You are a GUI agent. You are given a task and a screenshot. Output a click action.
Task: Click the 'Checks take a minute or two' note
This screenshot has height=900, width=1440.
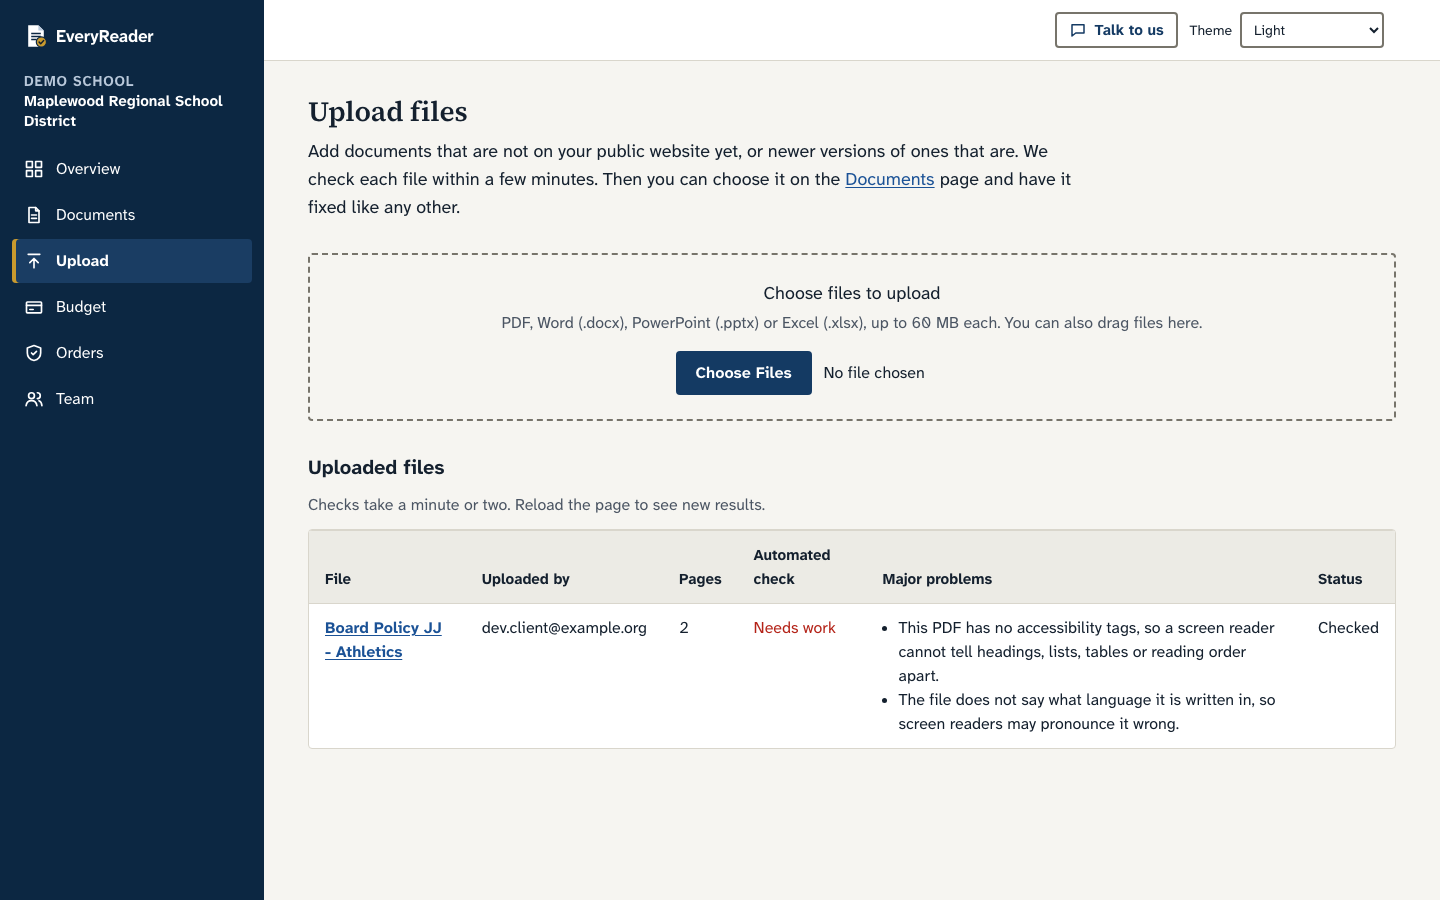click(536, 505)
